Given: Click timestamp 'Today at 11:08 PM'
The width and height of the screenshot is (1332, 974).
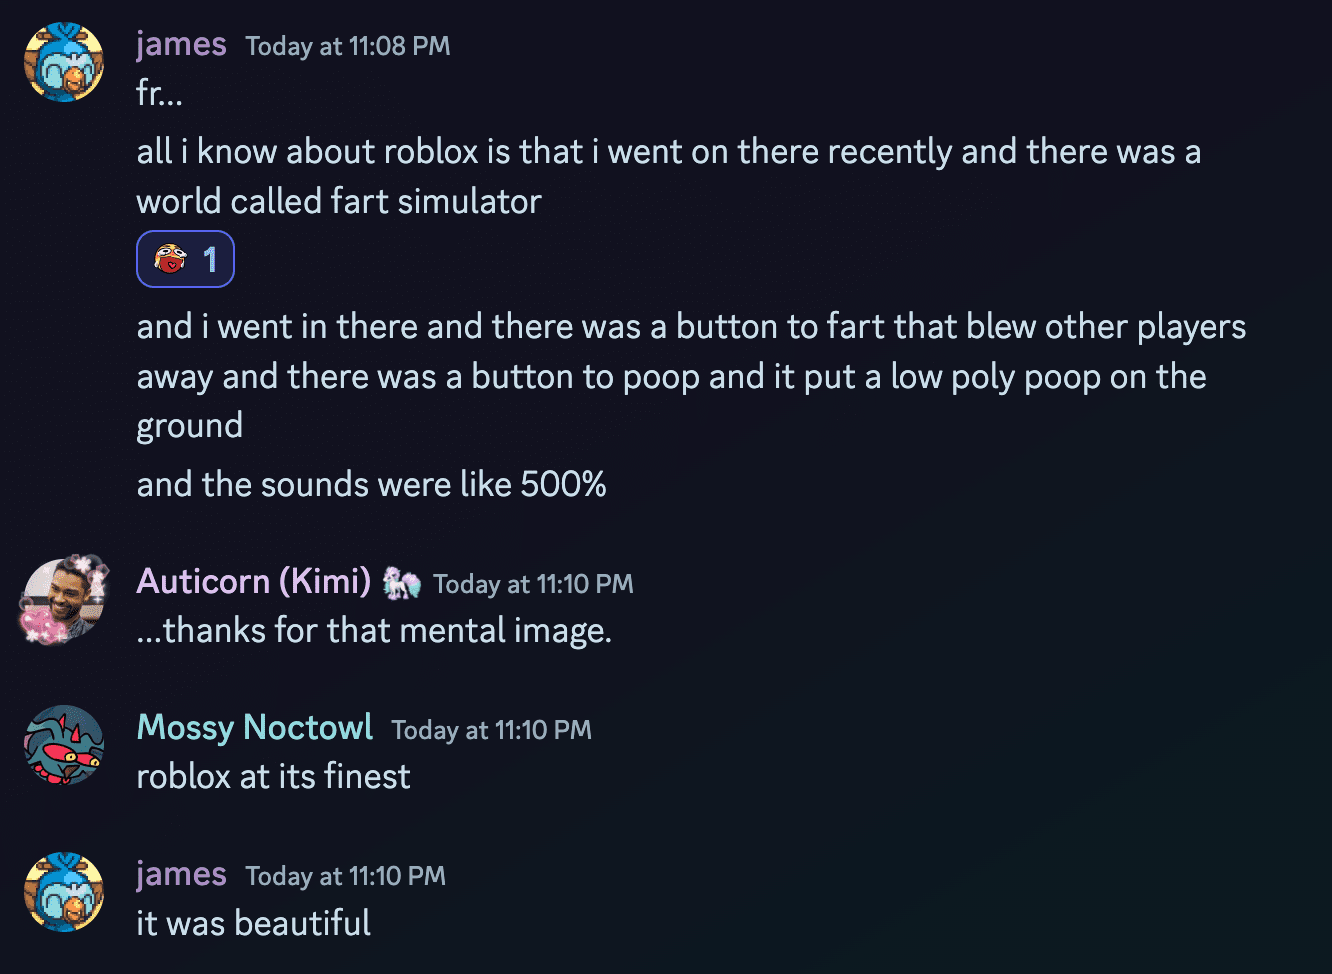Looking at the screenshot, I should [x=348, y=46].
